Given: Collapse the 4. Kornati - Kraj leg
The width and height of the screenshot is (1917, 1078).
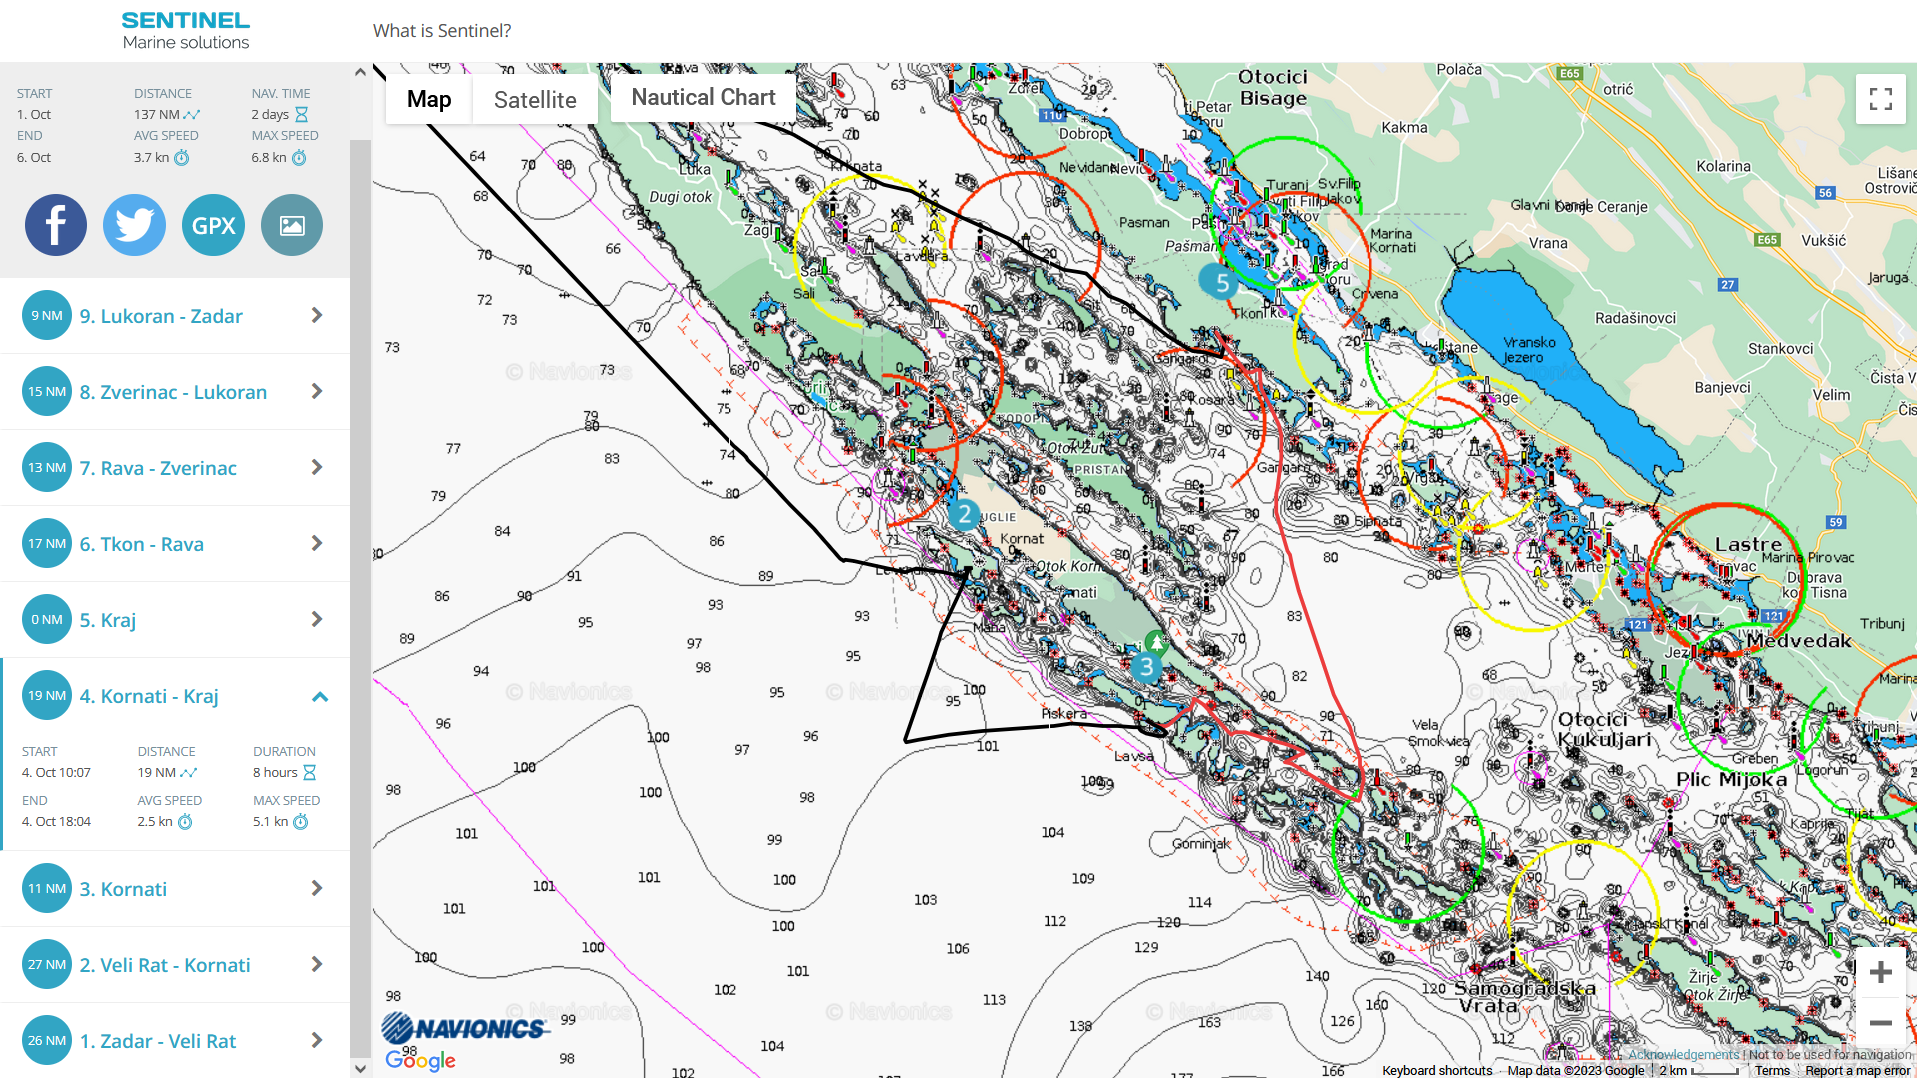Looking at the screenshot, I should (x=320, y=696).
